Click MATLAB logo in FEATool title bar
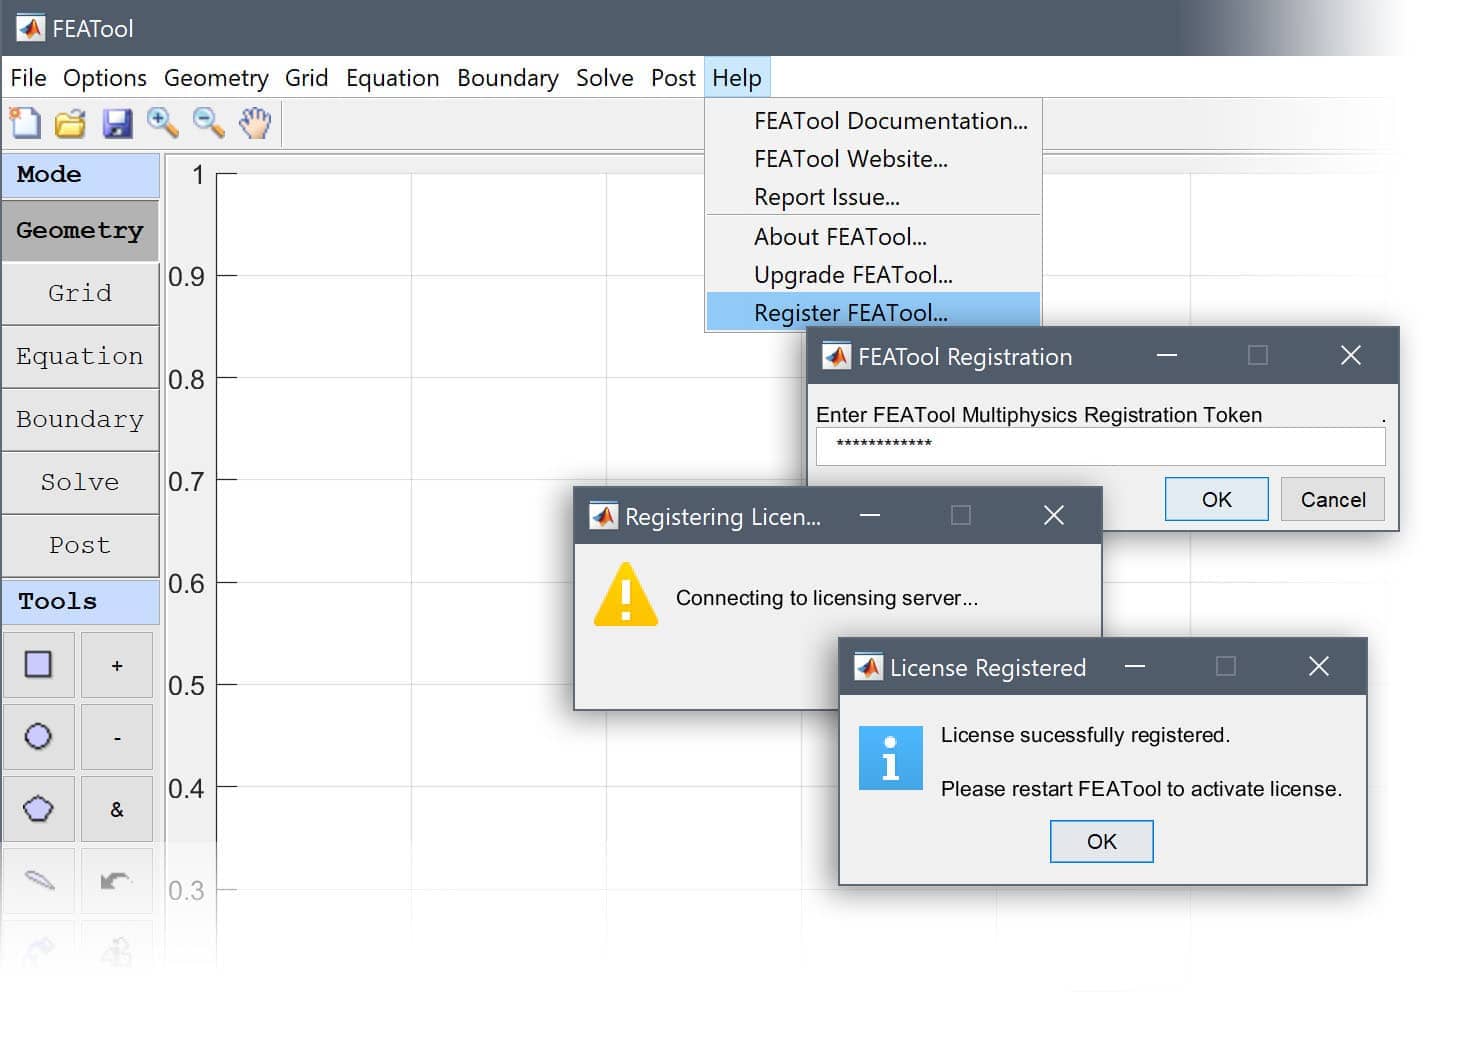Image resolution: width=1483 pixels, height=1041 pixels. pos(30,28)
